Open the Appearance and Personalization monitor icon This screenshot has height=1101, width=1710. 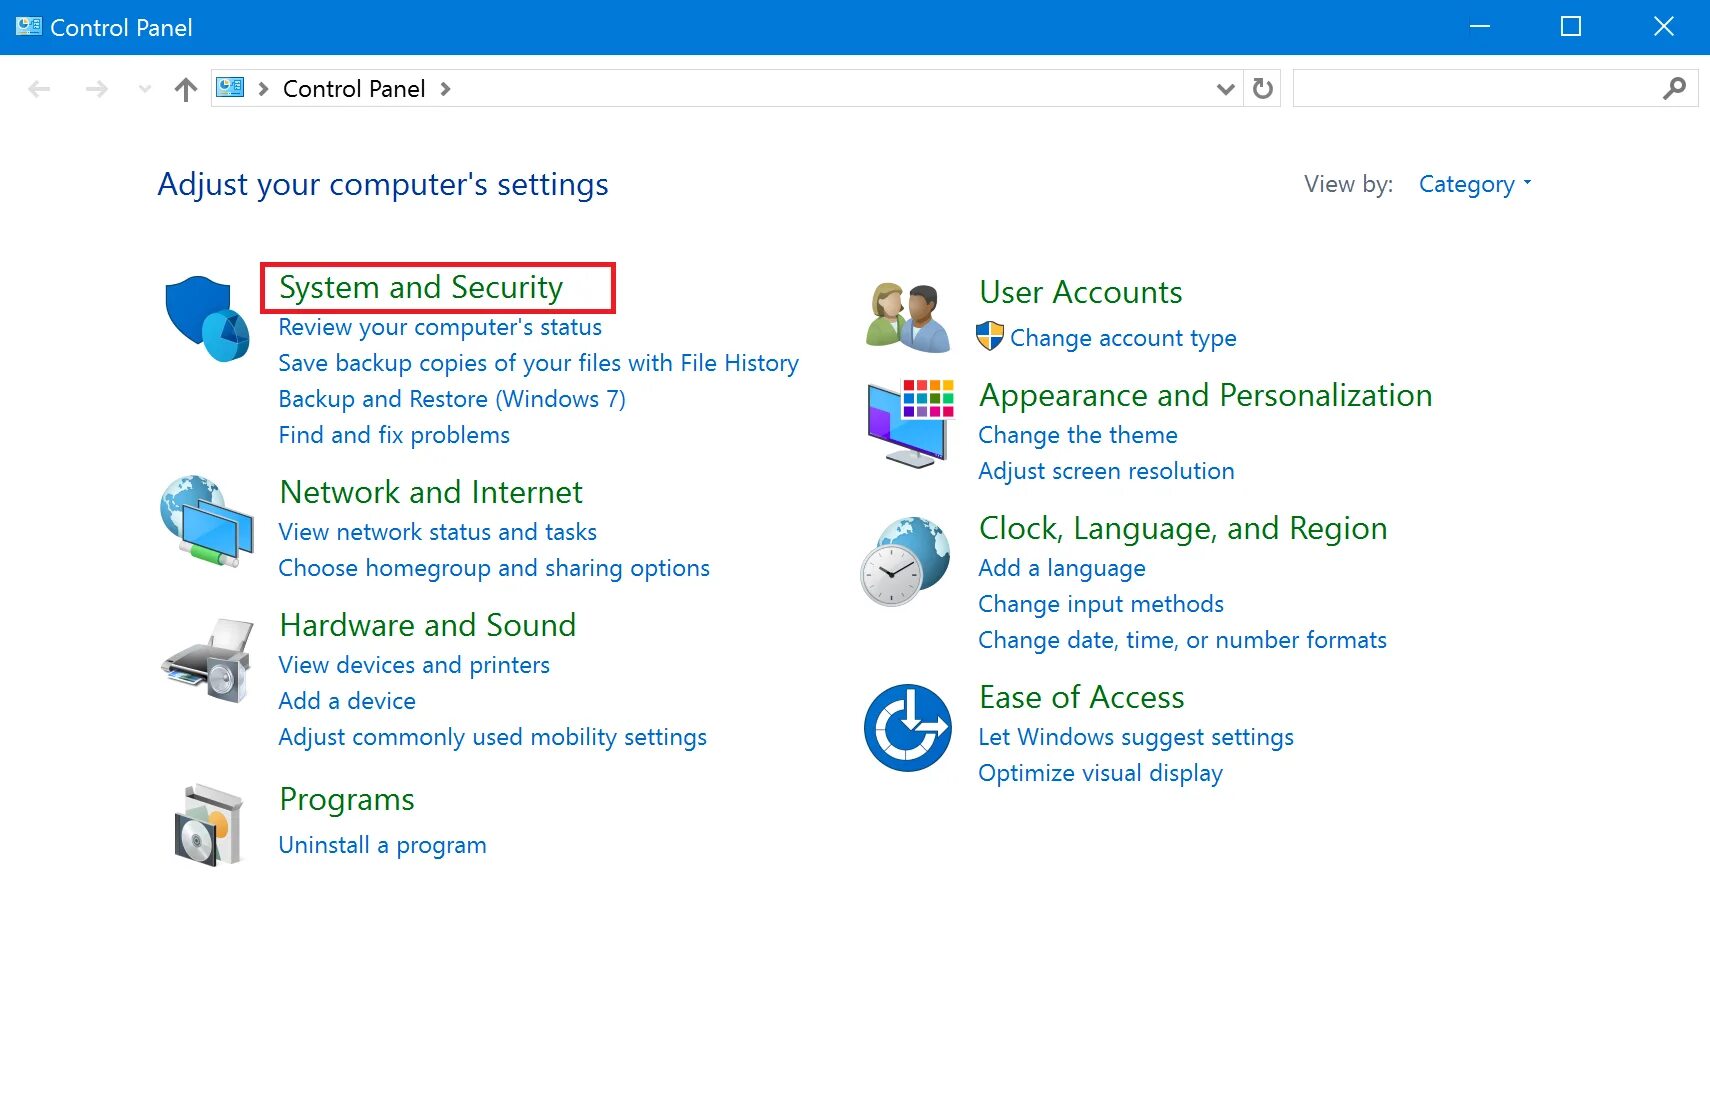[x=910, y=423]
